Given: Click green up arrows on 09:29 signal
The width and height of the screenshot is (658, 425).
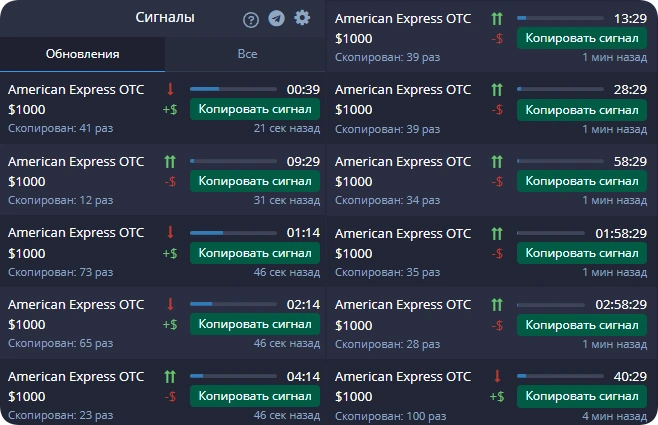Looking at the screenshot, I should point(170,162).
